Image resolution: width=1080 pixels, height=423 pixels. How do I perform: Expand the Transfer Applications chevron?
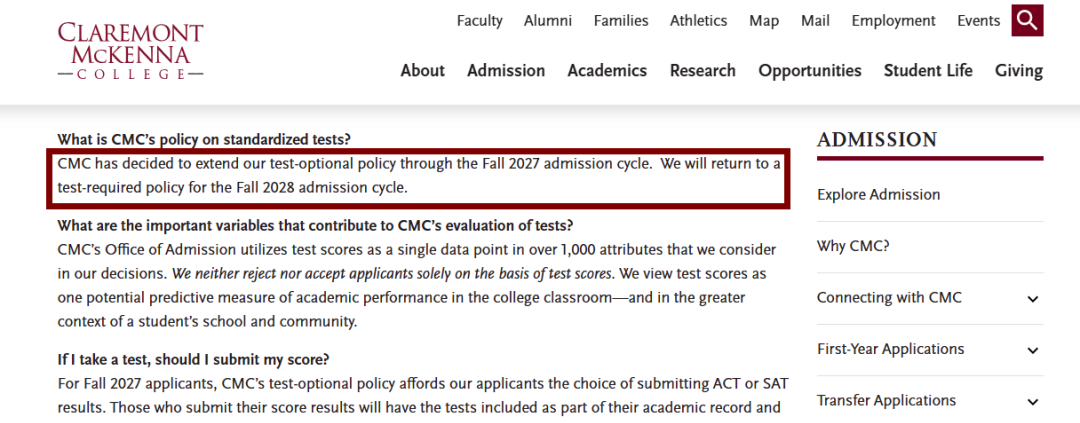(1032, 402)
